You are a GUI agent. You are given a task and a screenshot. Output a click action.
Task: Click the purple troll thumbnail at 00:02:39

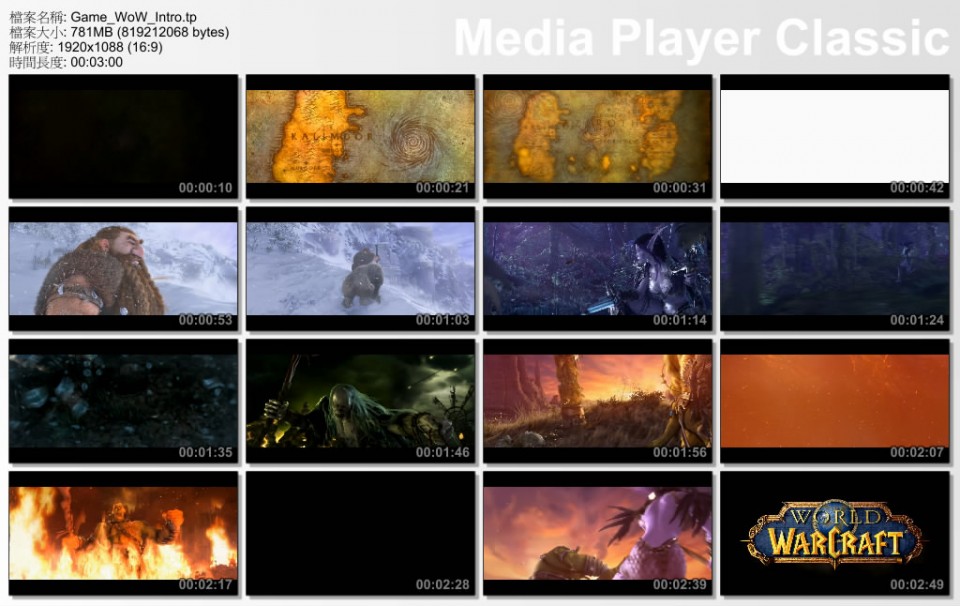click(x=598, y=533)
